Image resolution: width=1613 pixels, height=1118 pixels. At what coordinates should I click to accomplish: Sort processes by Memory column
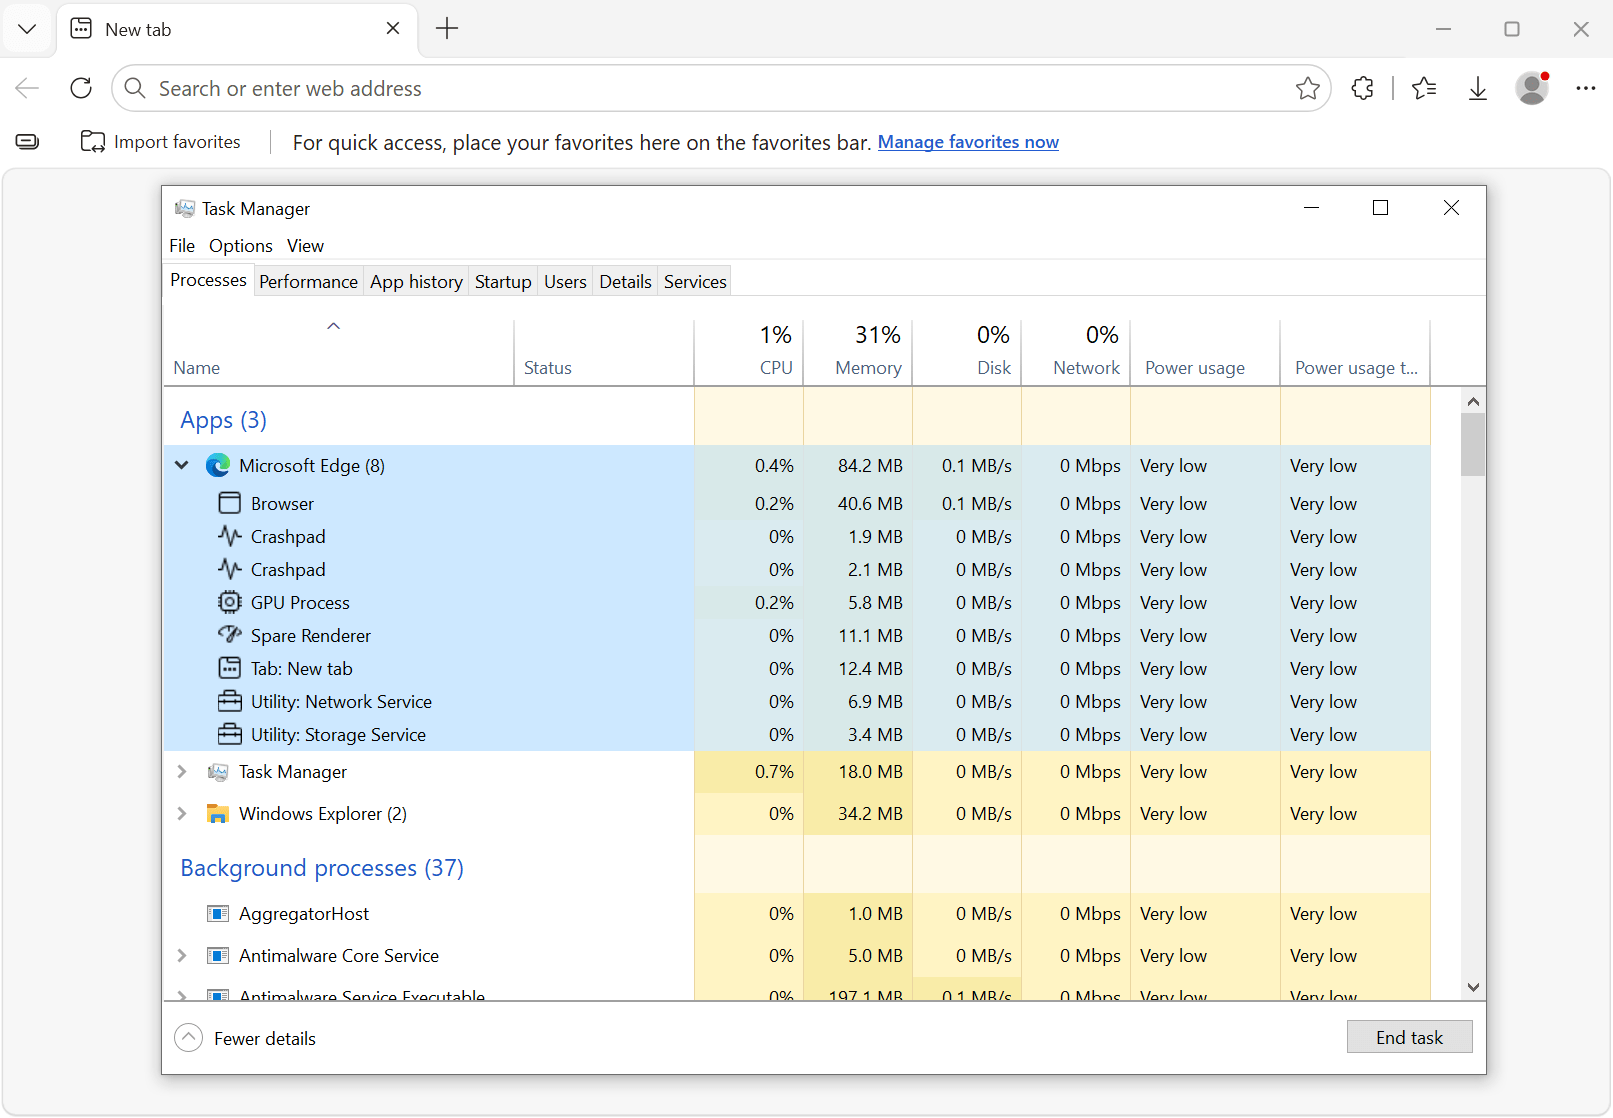[x=858, y=352]
